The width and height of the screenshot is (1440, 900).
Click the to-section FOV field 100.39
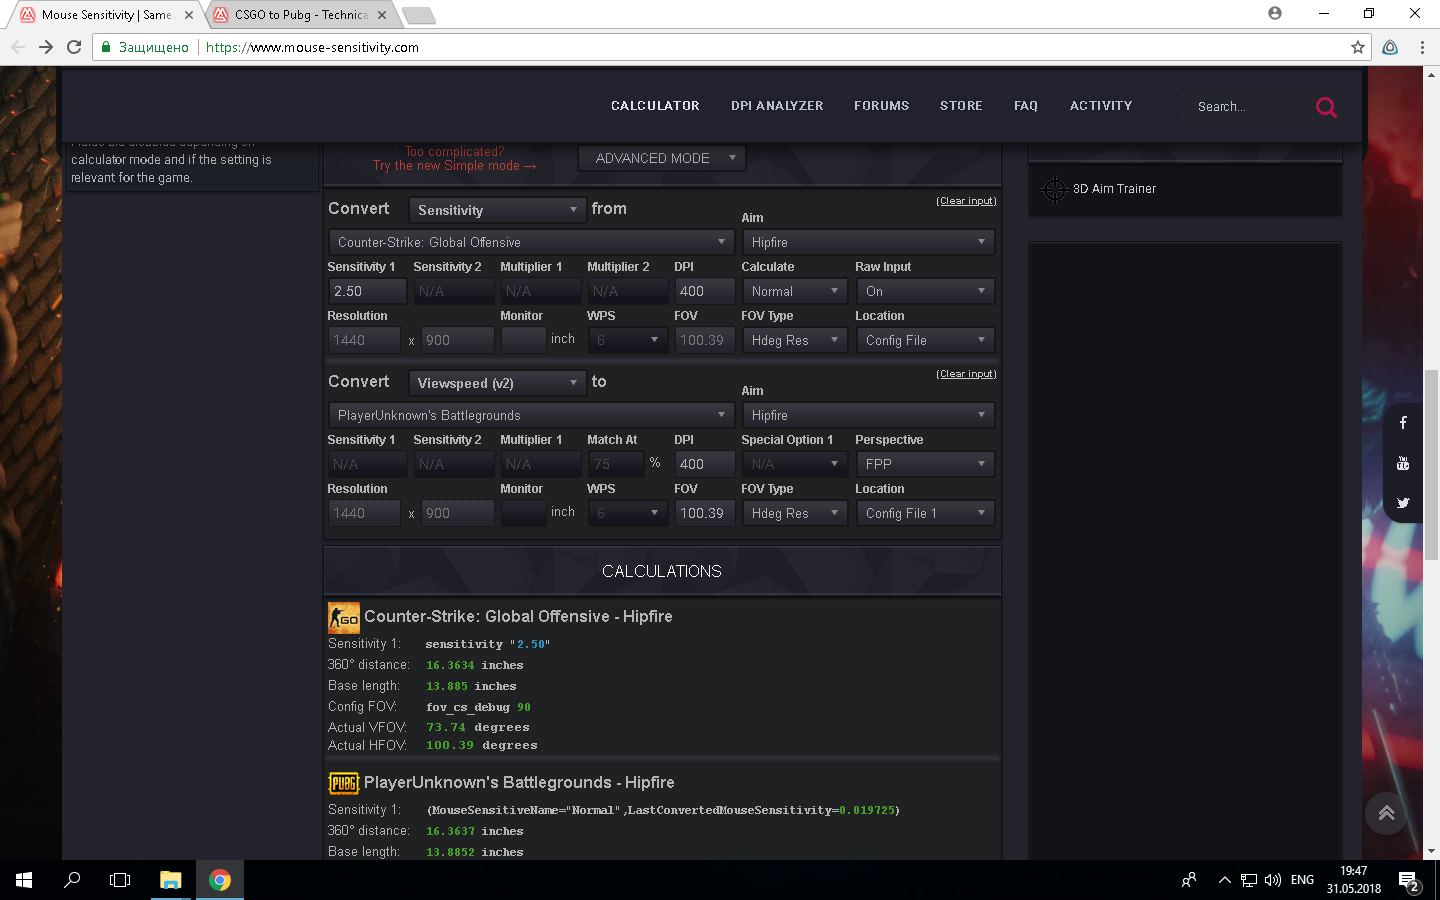pyautogui.click(x=705, y=513)
